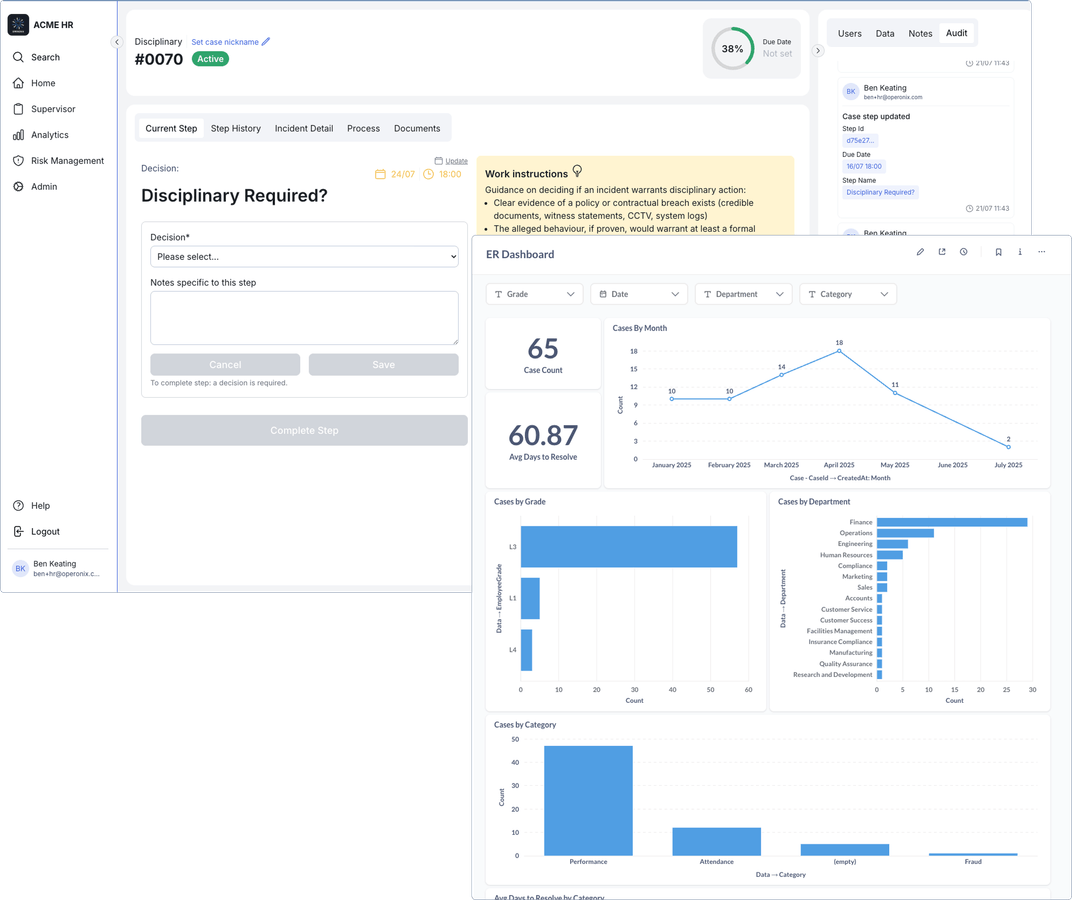Collapse the left sidebar with the chevron
The width and height of the screenshot is (1072, 900).
(x=116, y=42)
